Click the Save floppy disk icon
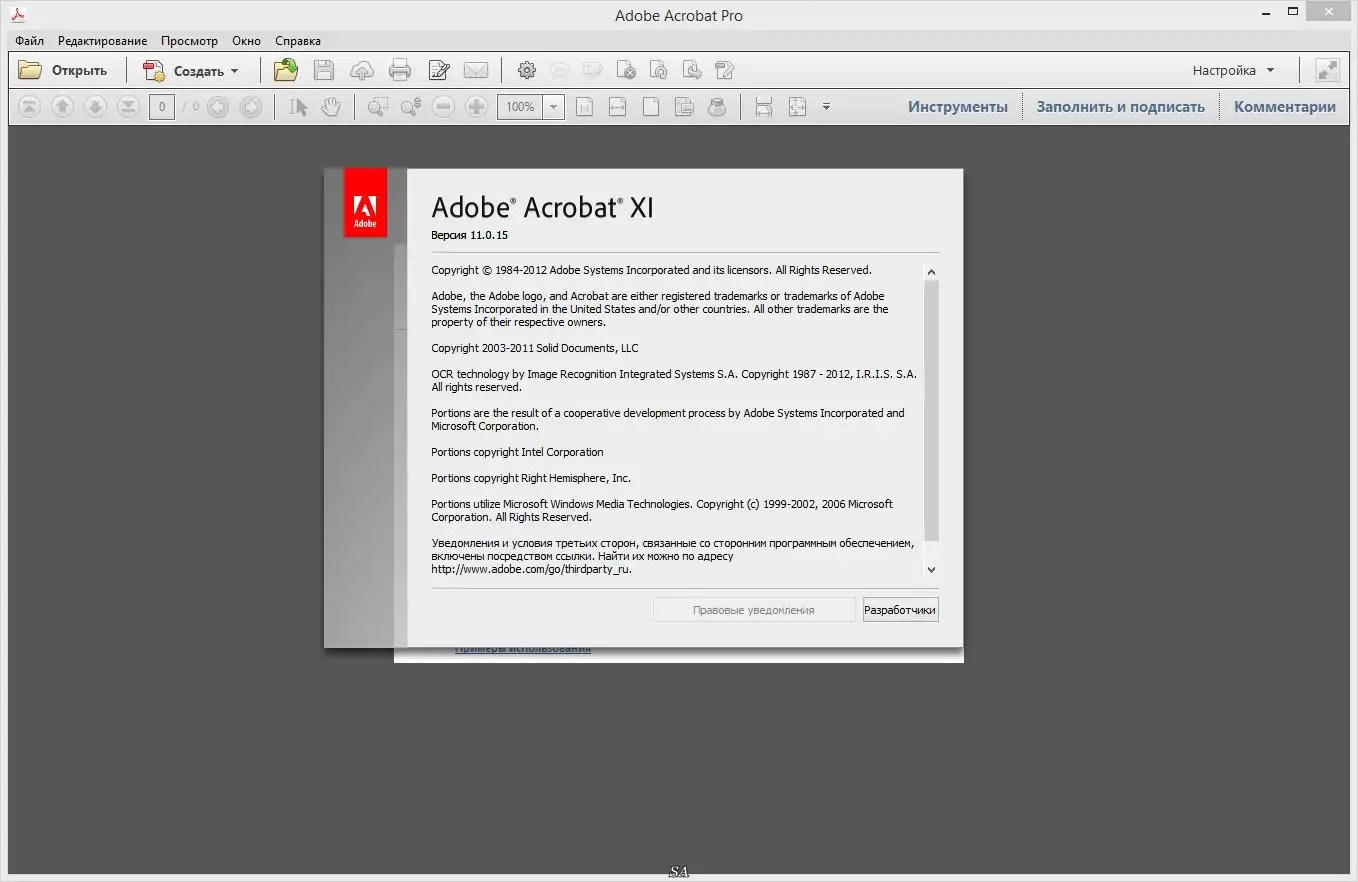1358x882 pixels. pyautogui.click(x=324, y=70)
